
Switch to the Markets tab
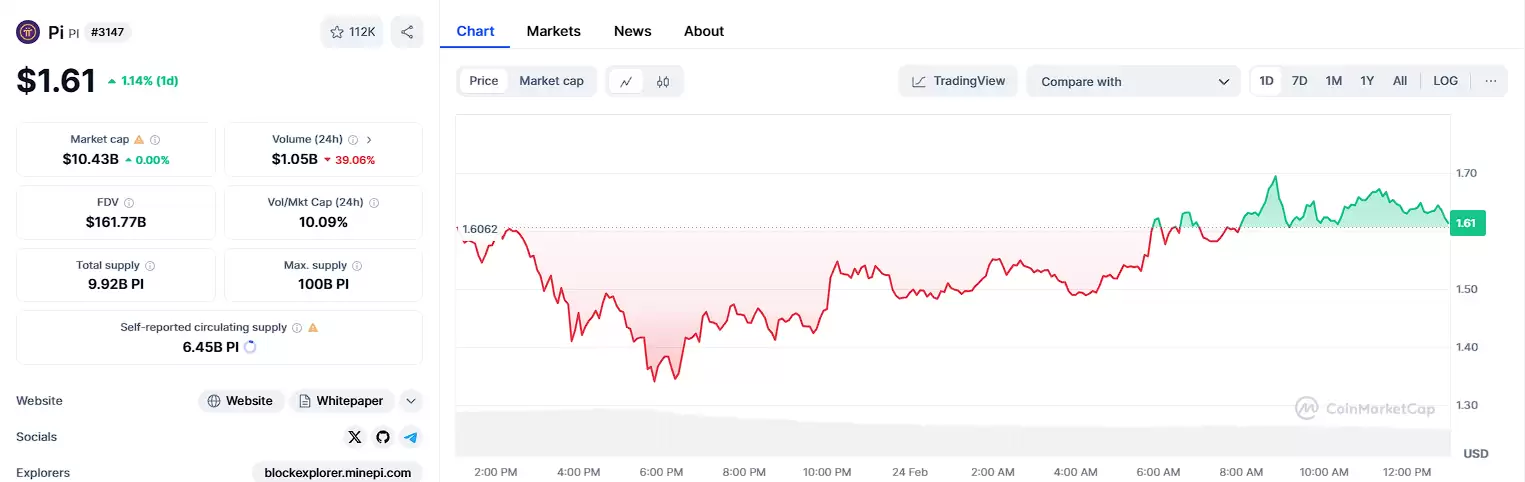pos(553,31)
